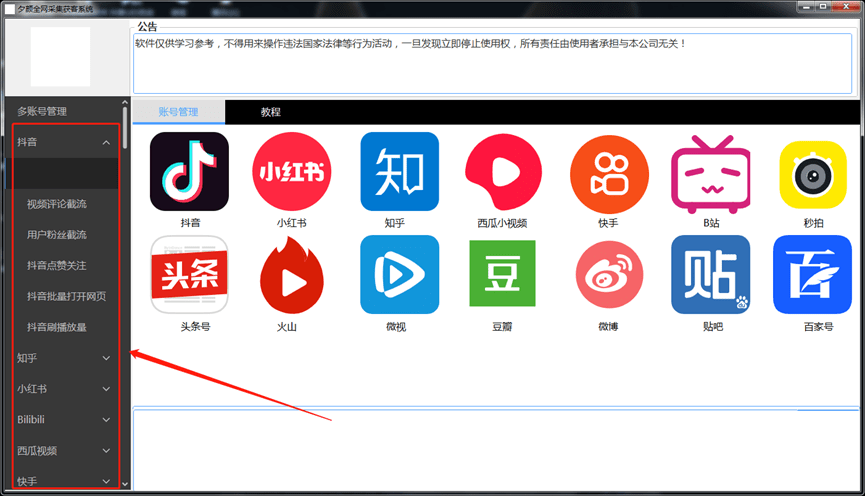Expand the 小红书 sidebar section chevron

click(x=106, y=389)
